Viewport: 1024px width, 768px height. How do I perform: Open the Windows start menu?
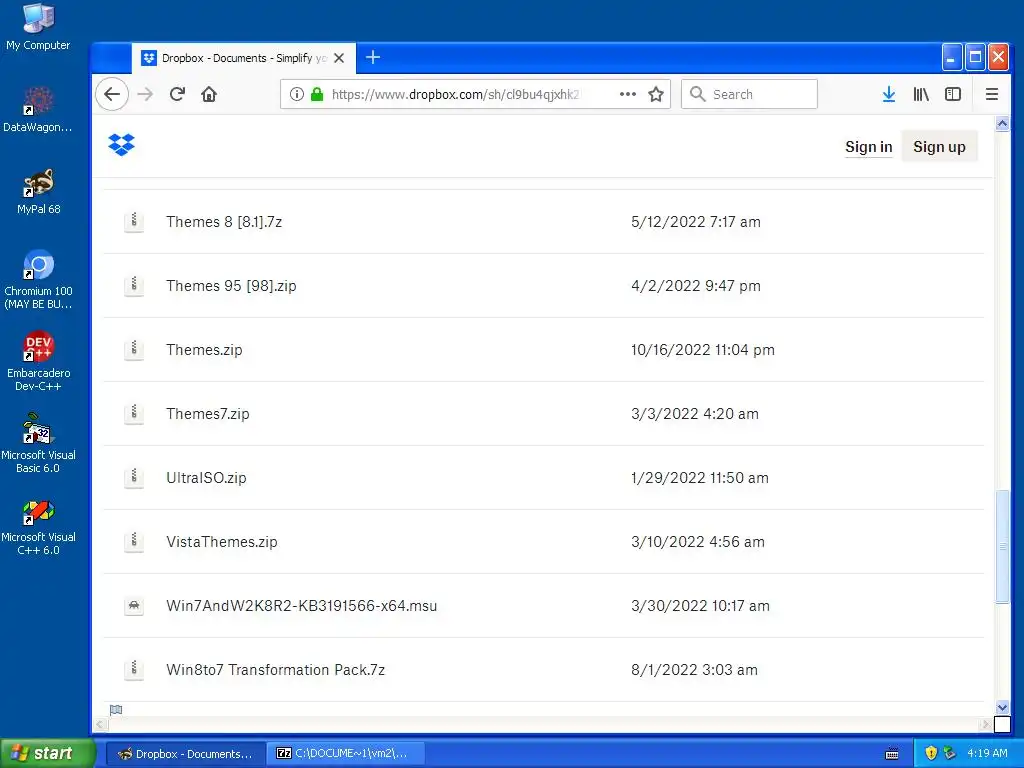tap(48, 754)
